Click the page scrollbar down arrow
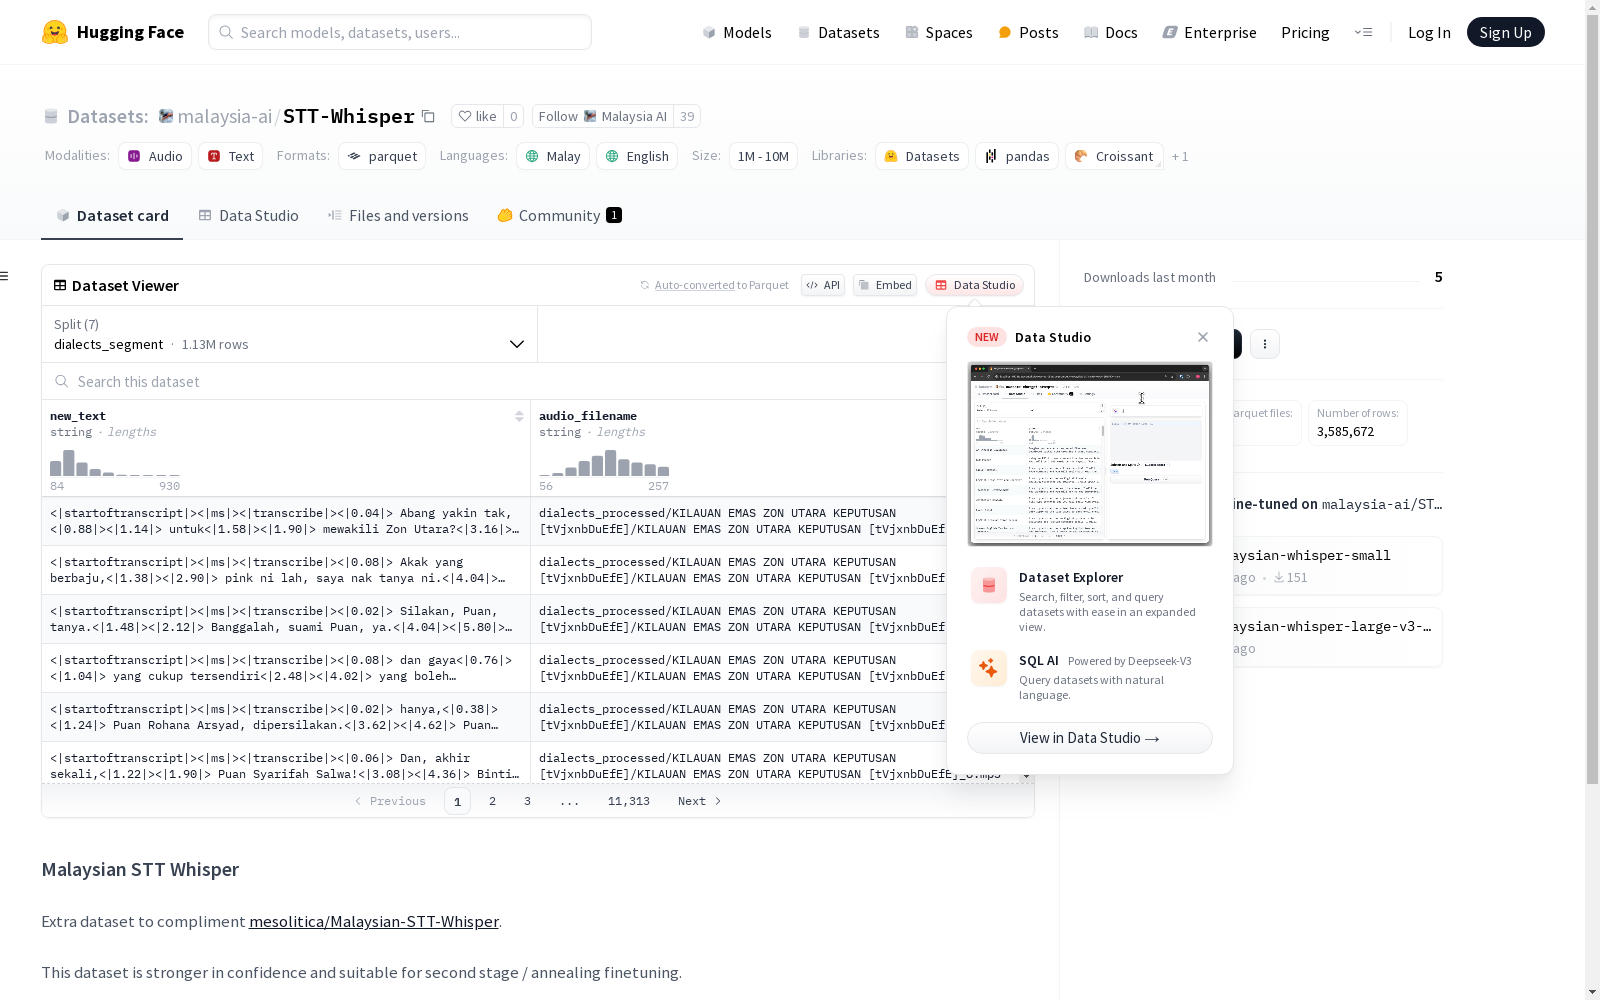Viewport: 1600px width, 1000px height. pyautogui.click(x=1592, y=992)
